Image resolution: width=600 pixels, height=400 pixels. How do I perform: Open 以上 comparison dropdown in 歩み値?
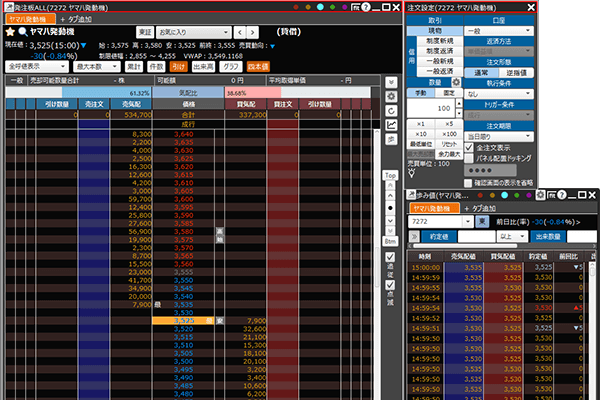pos(512,236)
